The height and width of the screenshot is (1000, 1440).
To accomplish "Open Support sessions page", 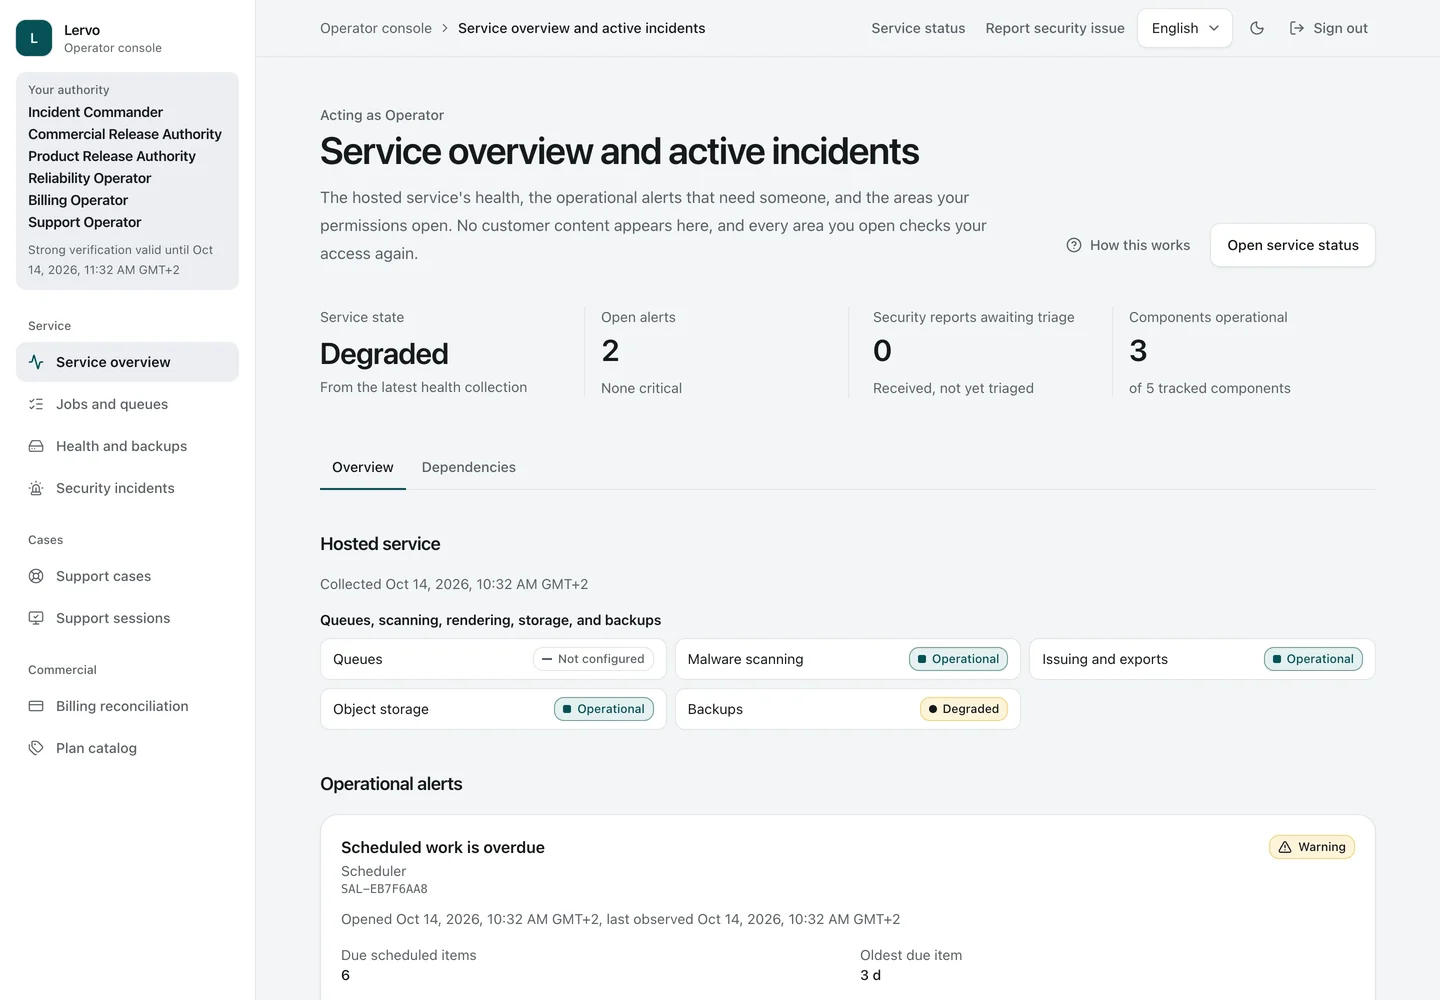I will (127, 618).
